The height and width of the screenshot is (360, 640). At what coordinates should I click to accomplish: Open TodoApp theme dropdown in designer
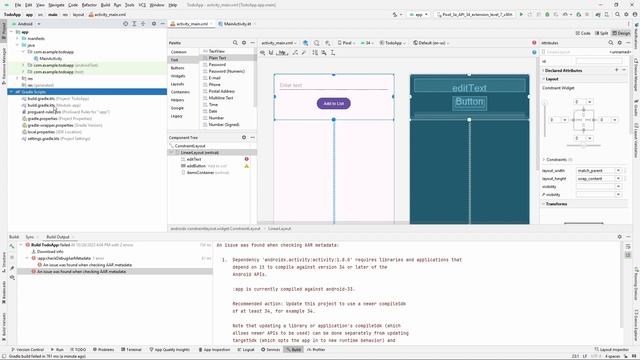(x=393, y=42)
